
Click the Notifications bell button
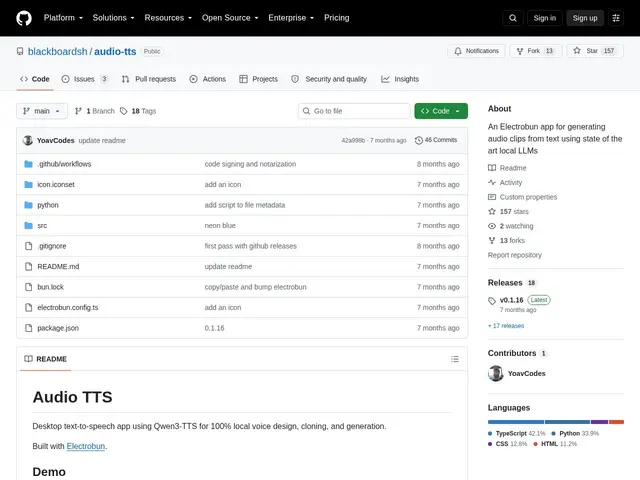click(476, 51)
